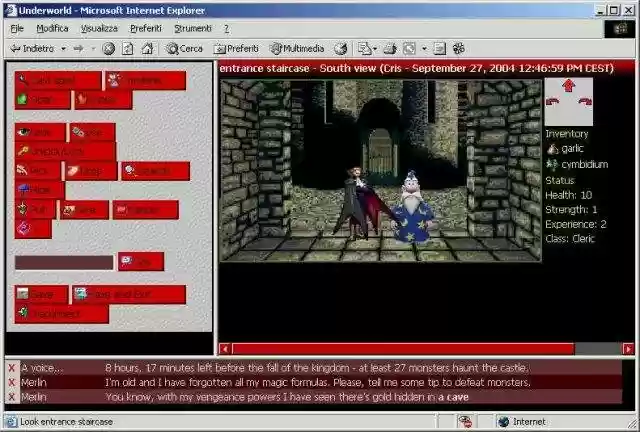Move forward with the red up arrow

click(x=569, y=85)
